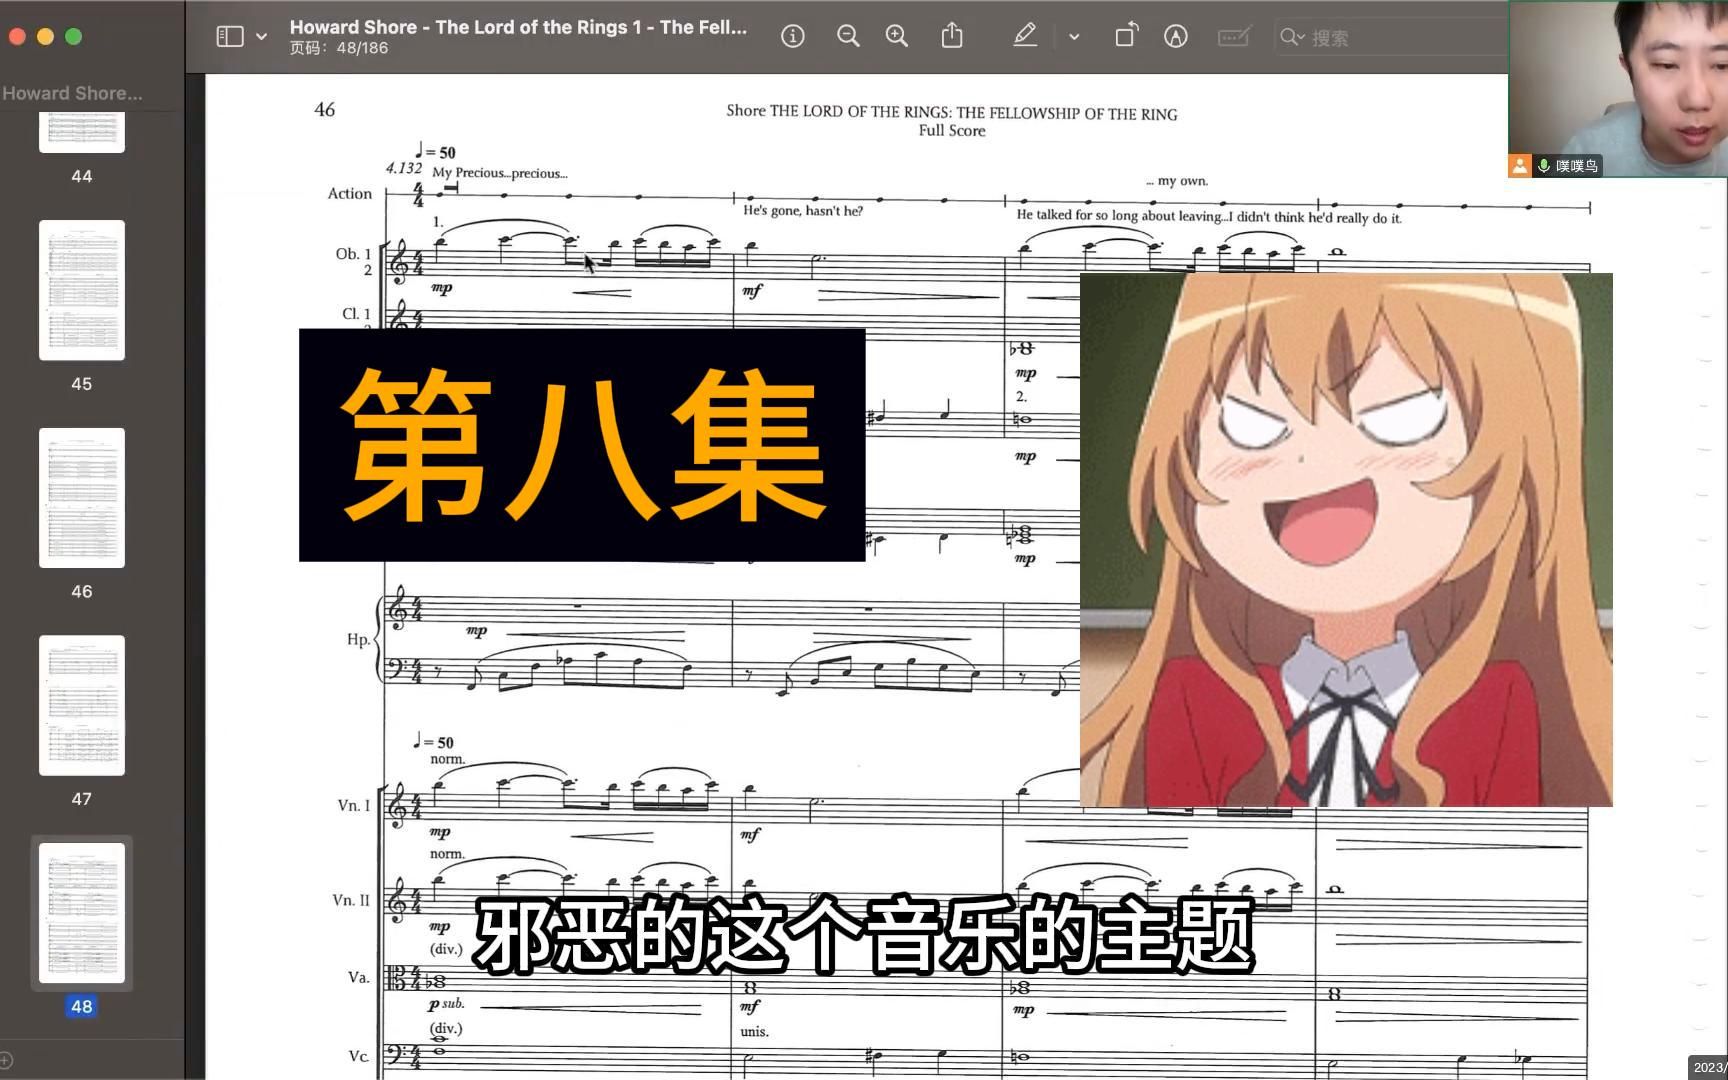Click the green fullscreen window button
Image resolution: width=1728 pixels, height=1080 pixels.
(73, 37)
